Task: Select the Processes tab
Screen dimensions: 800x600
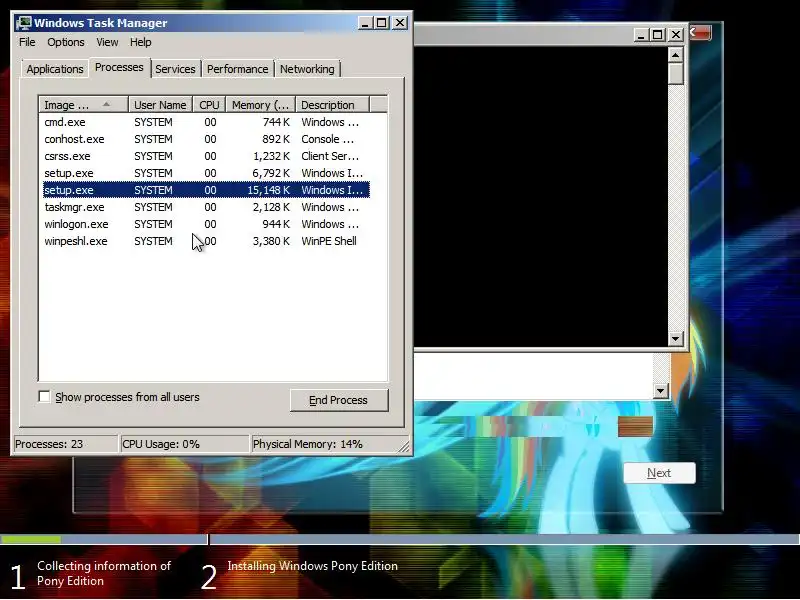Action: click(119, 67)
